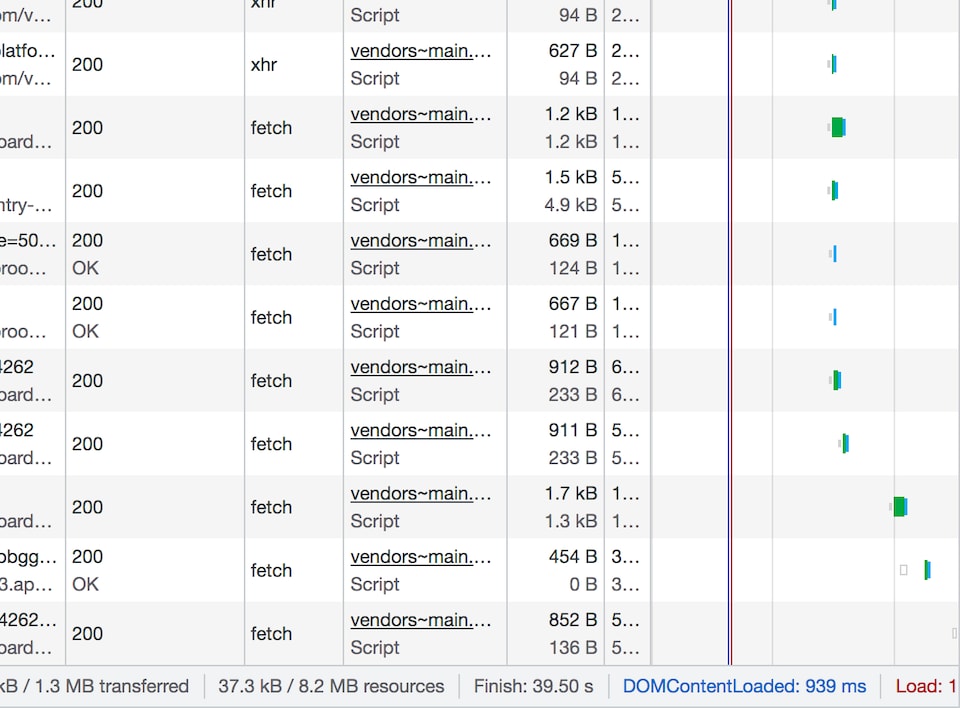The width and height of the screenshot is (960, 708).
Task: Select the xhr type cell in 627 B row
Action: pos(262,64)
